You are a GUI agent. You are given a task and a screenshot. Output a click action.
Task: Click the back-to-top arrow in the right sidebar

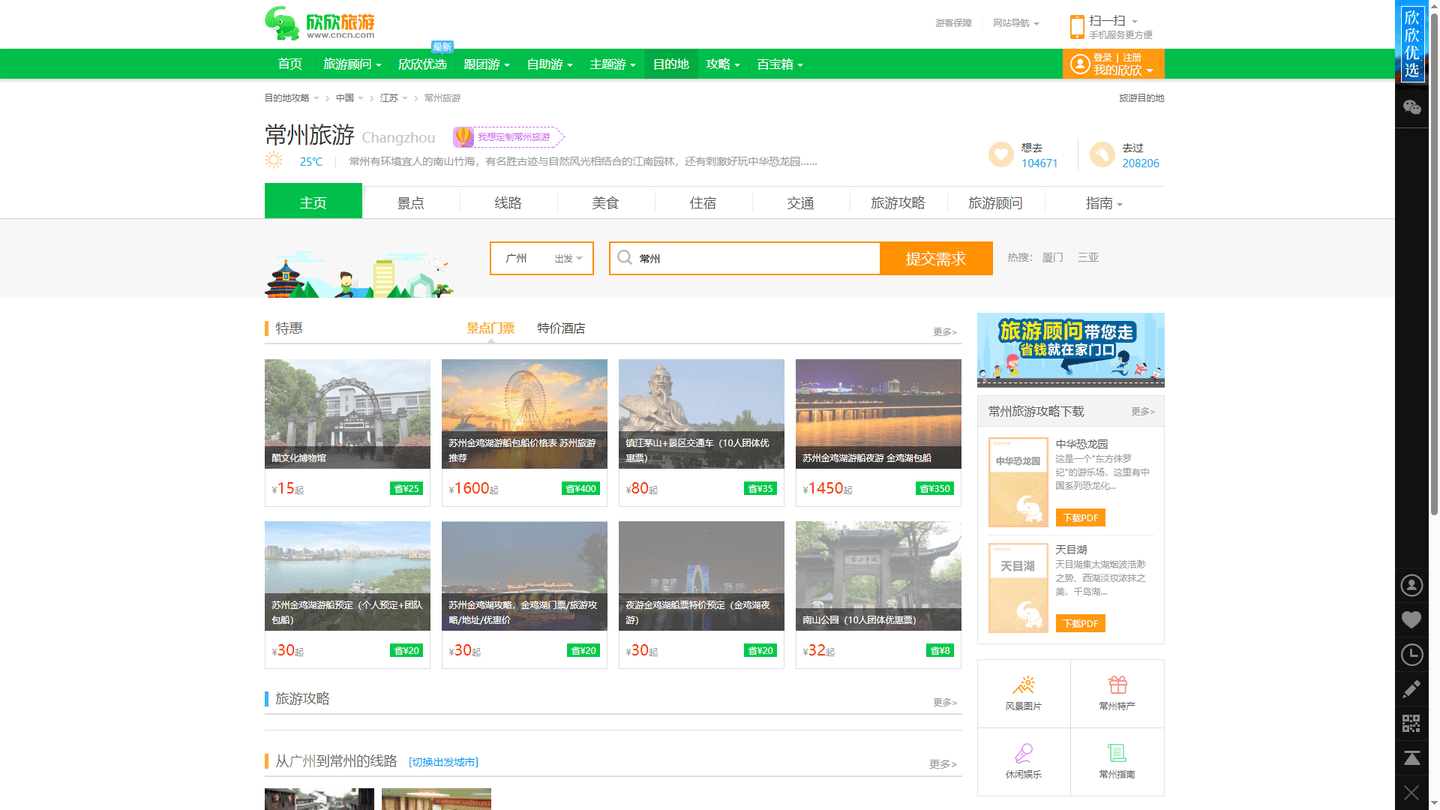[1412, 758]
